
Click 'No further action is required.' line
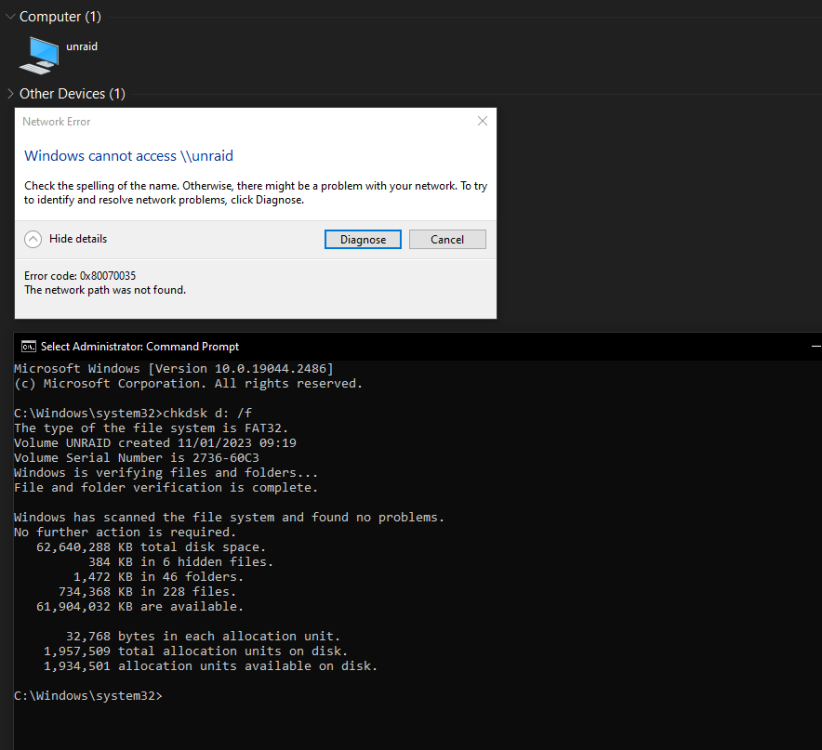(125, 532)
